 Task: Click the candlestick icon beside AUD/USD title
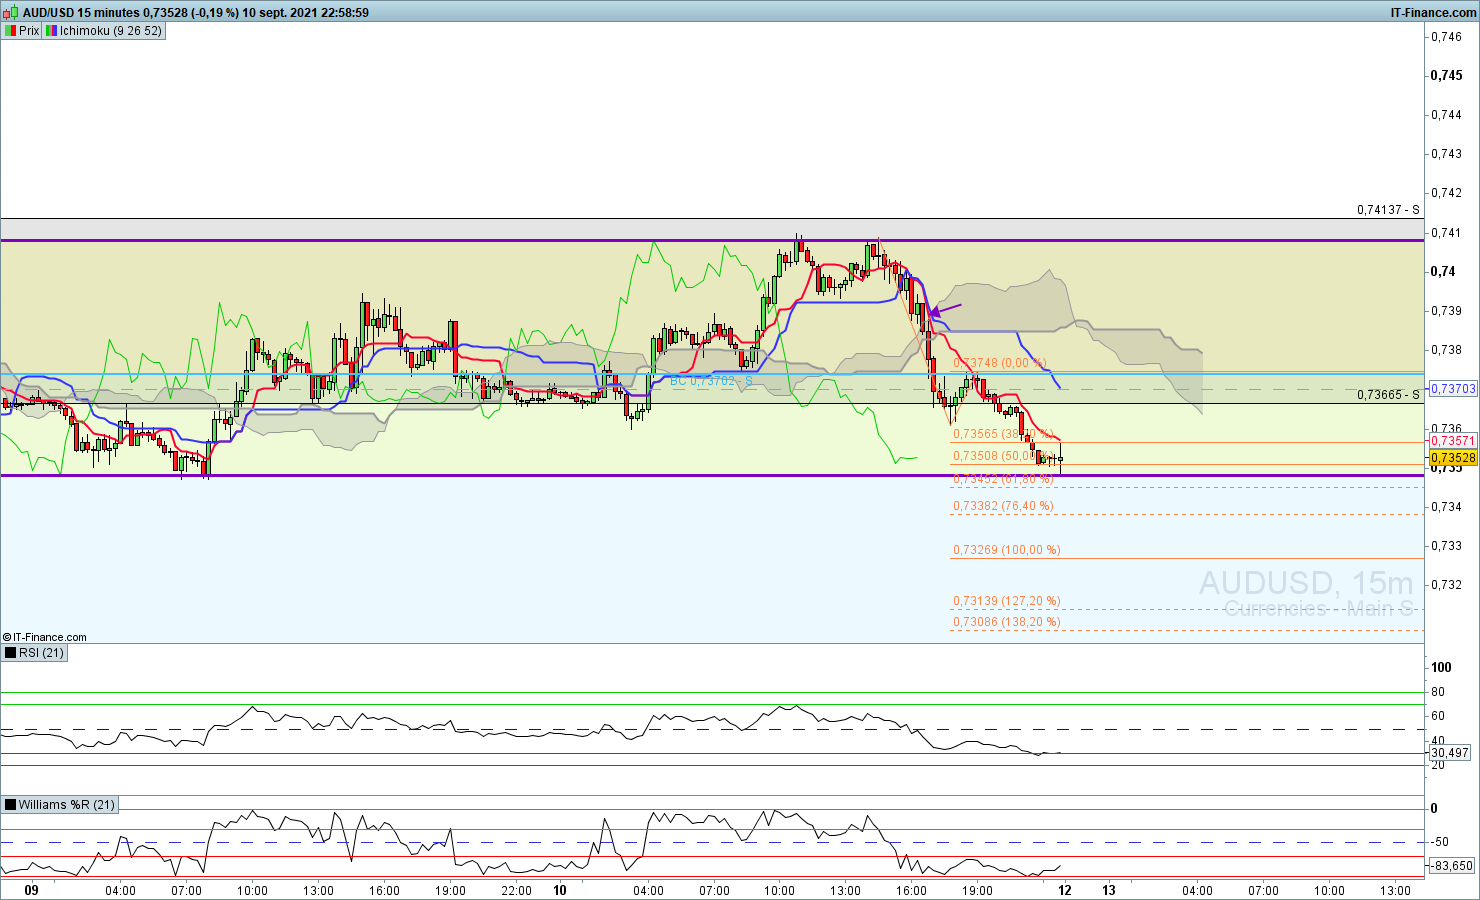click(x=11, y=12)
